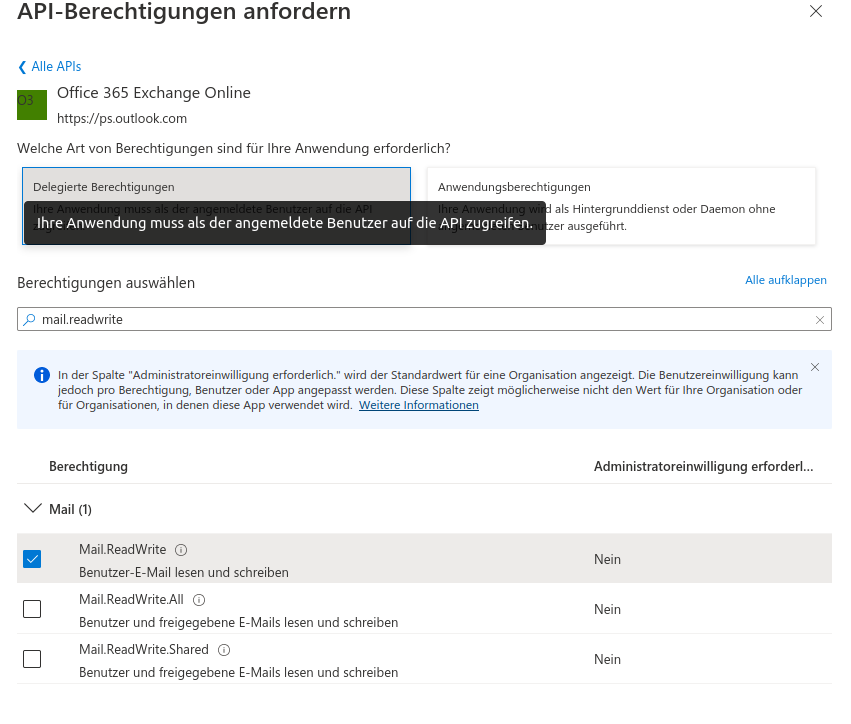
Task: Uncheck the Mail.ReadWrite permission checkbox
Action: pyautogui.click(x=32, y=559)
